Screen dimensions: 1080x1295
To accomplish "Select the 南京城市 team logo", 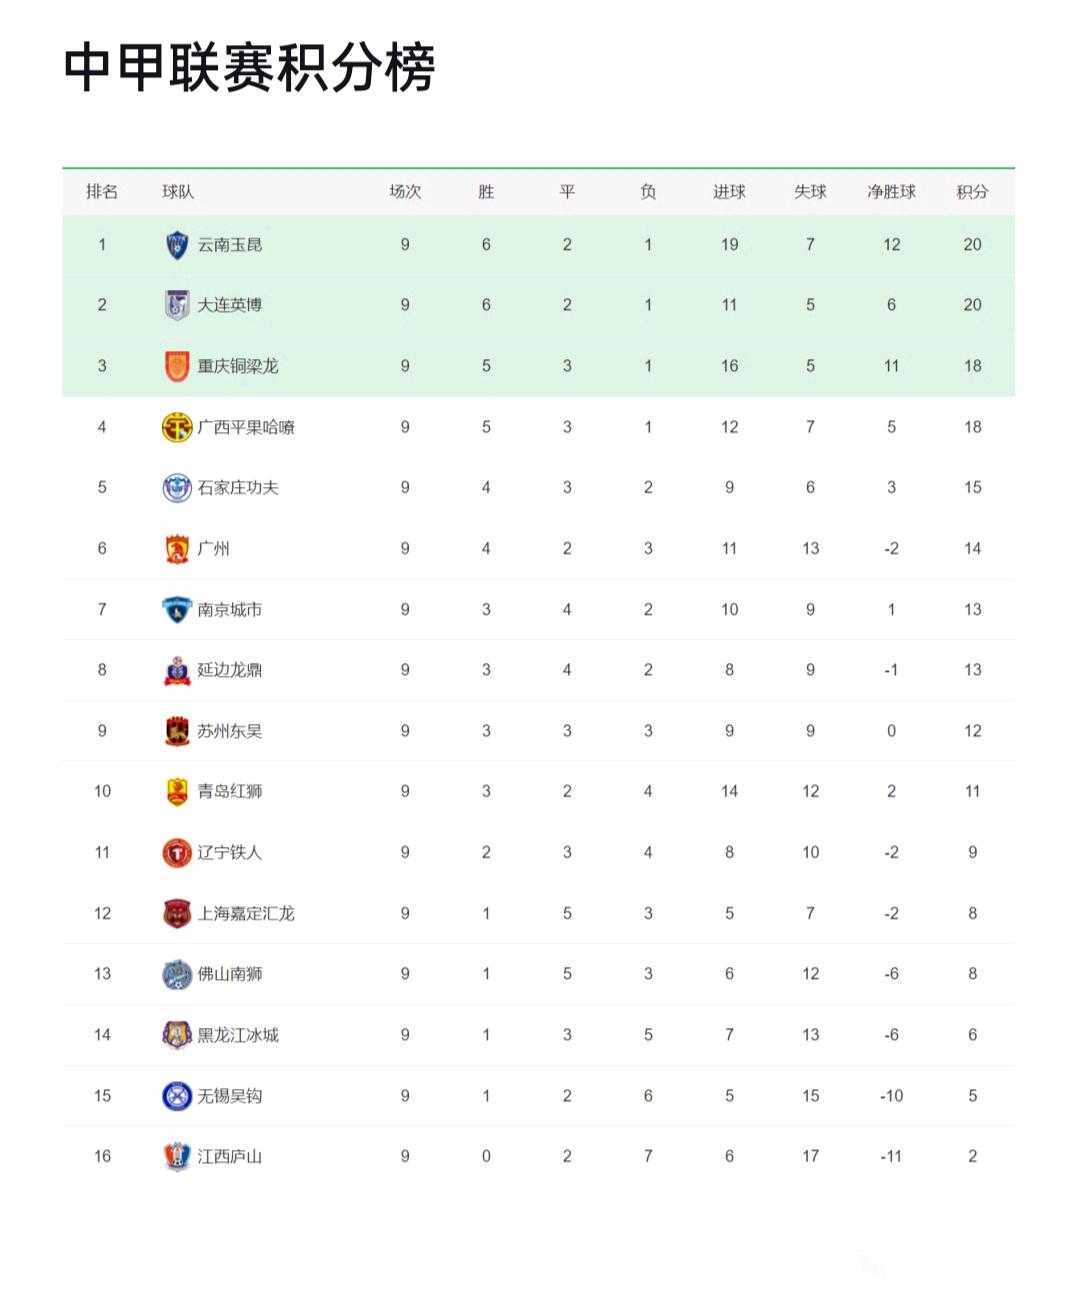I will point(177,609).
